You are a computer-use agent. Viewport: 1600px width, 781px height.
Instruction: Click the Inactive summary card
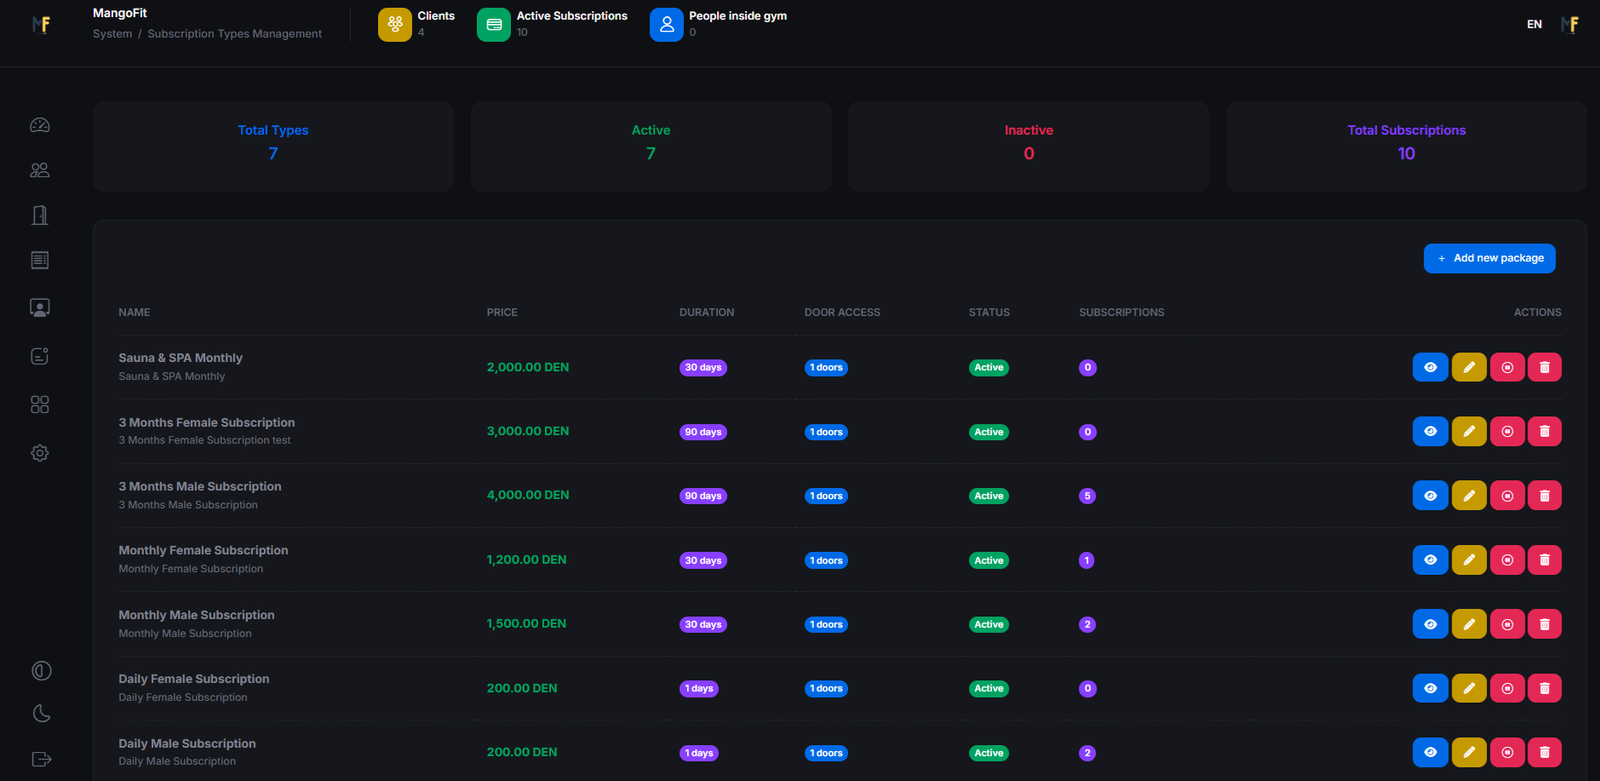pyautogui.click(x=1028, y=146)
